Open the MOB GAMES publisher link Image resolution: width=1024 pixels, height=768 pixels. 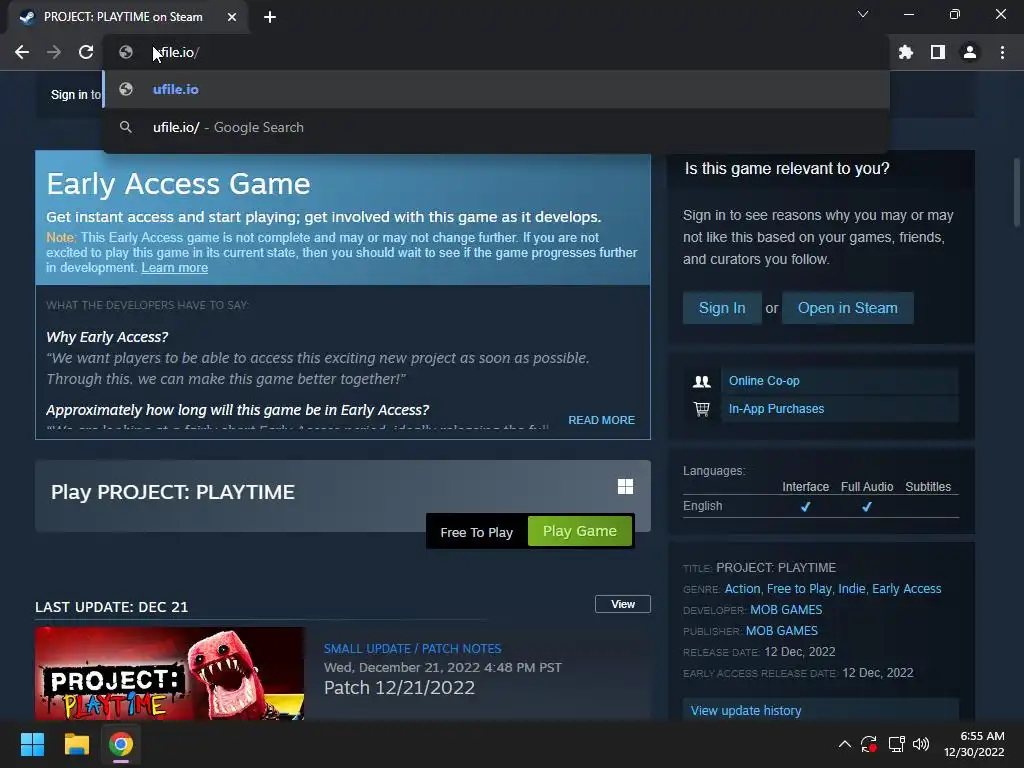pos(782,630)
